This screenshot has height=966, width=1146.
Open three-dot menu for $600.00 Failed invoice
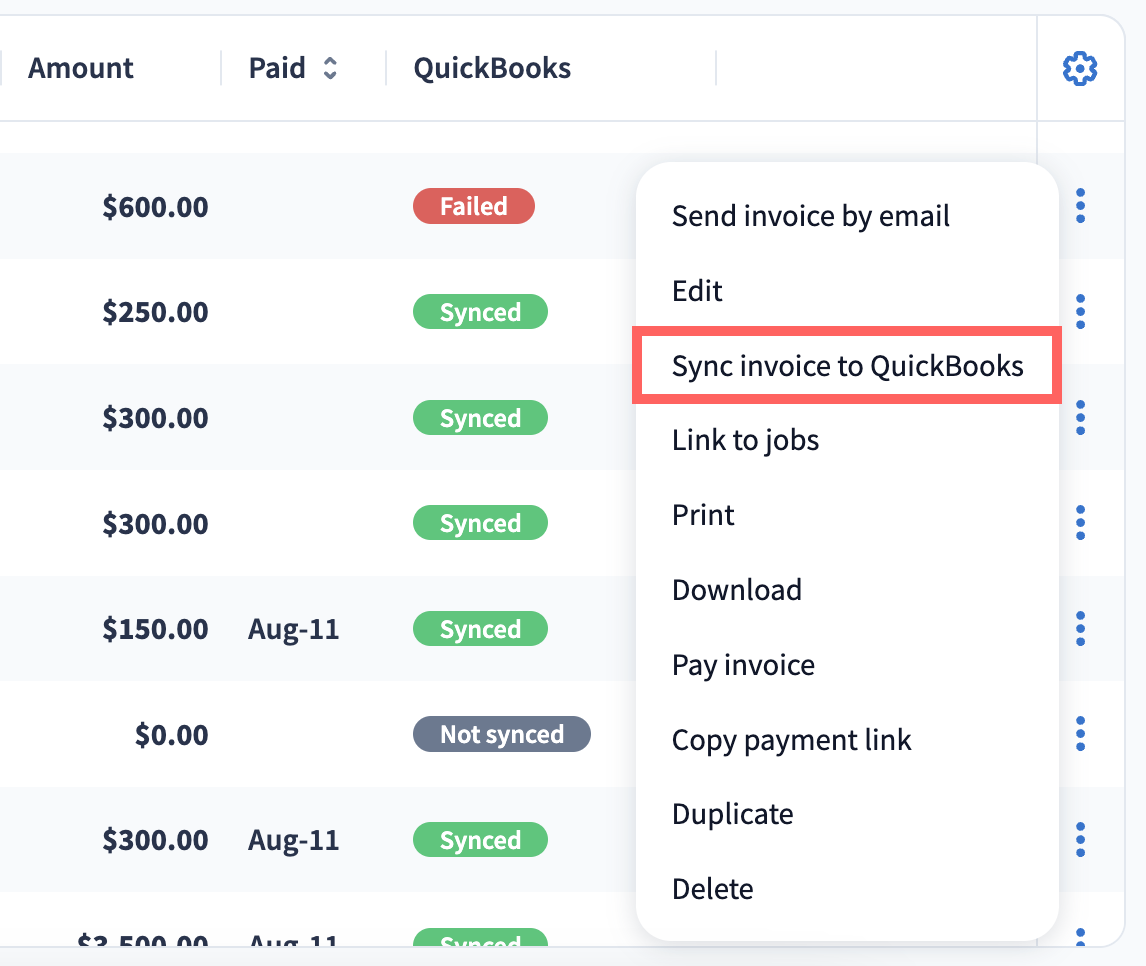pos(1080,206)
